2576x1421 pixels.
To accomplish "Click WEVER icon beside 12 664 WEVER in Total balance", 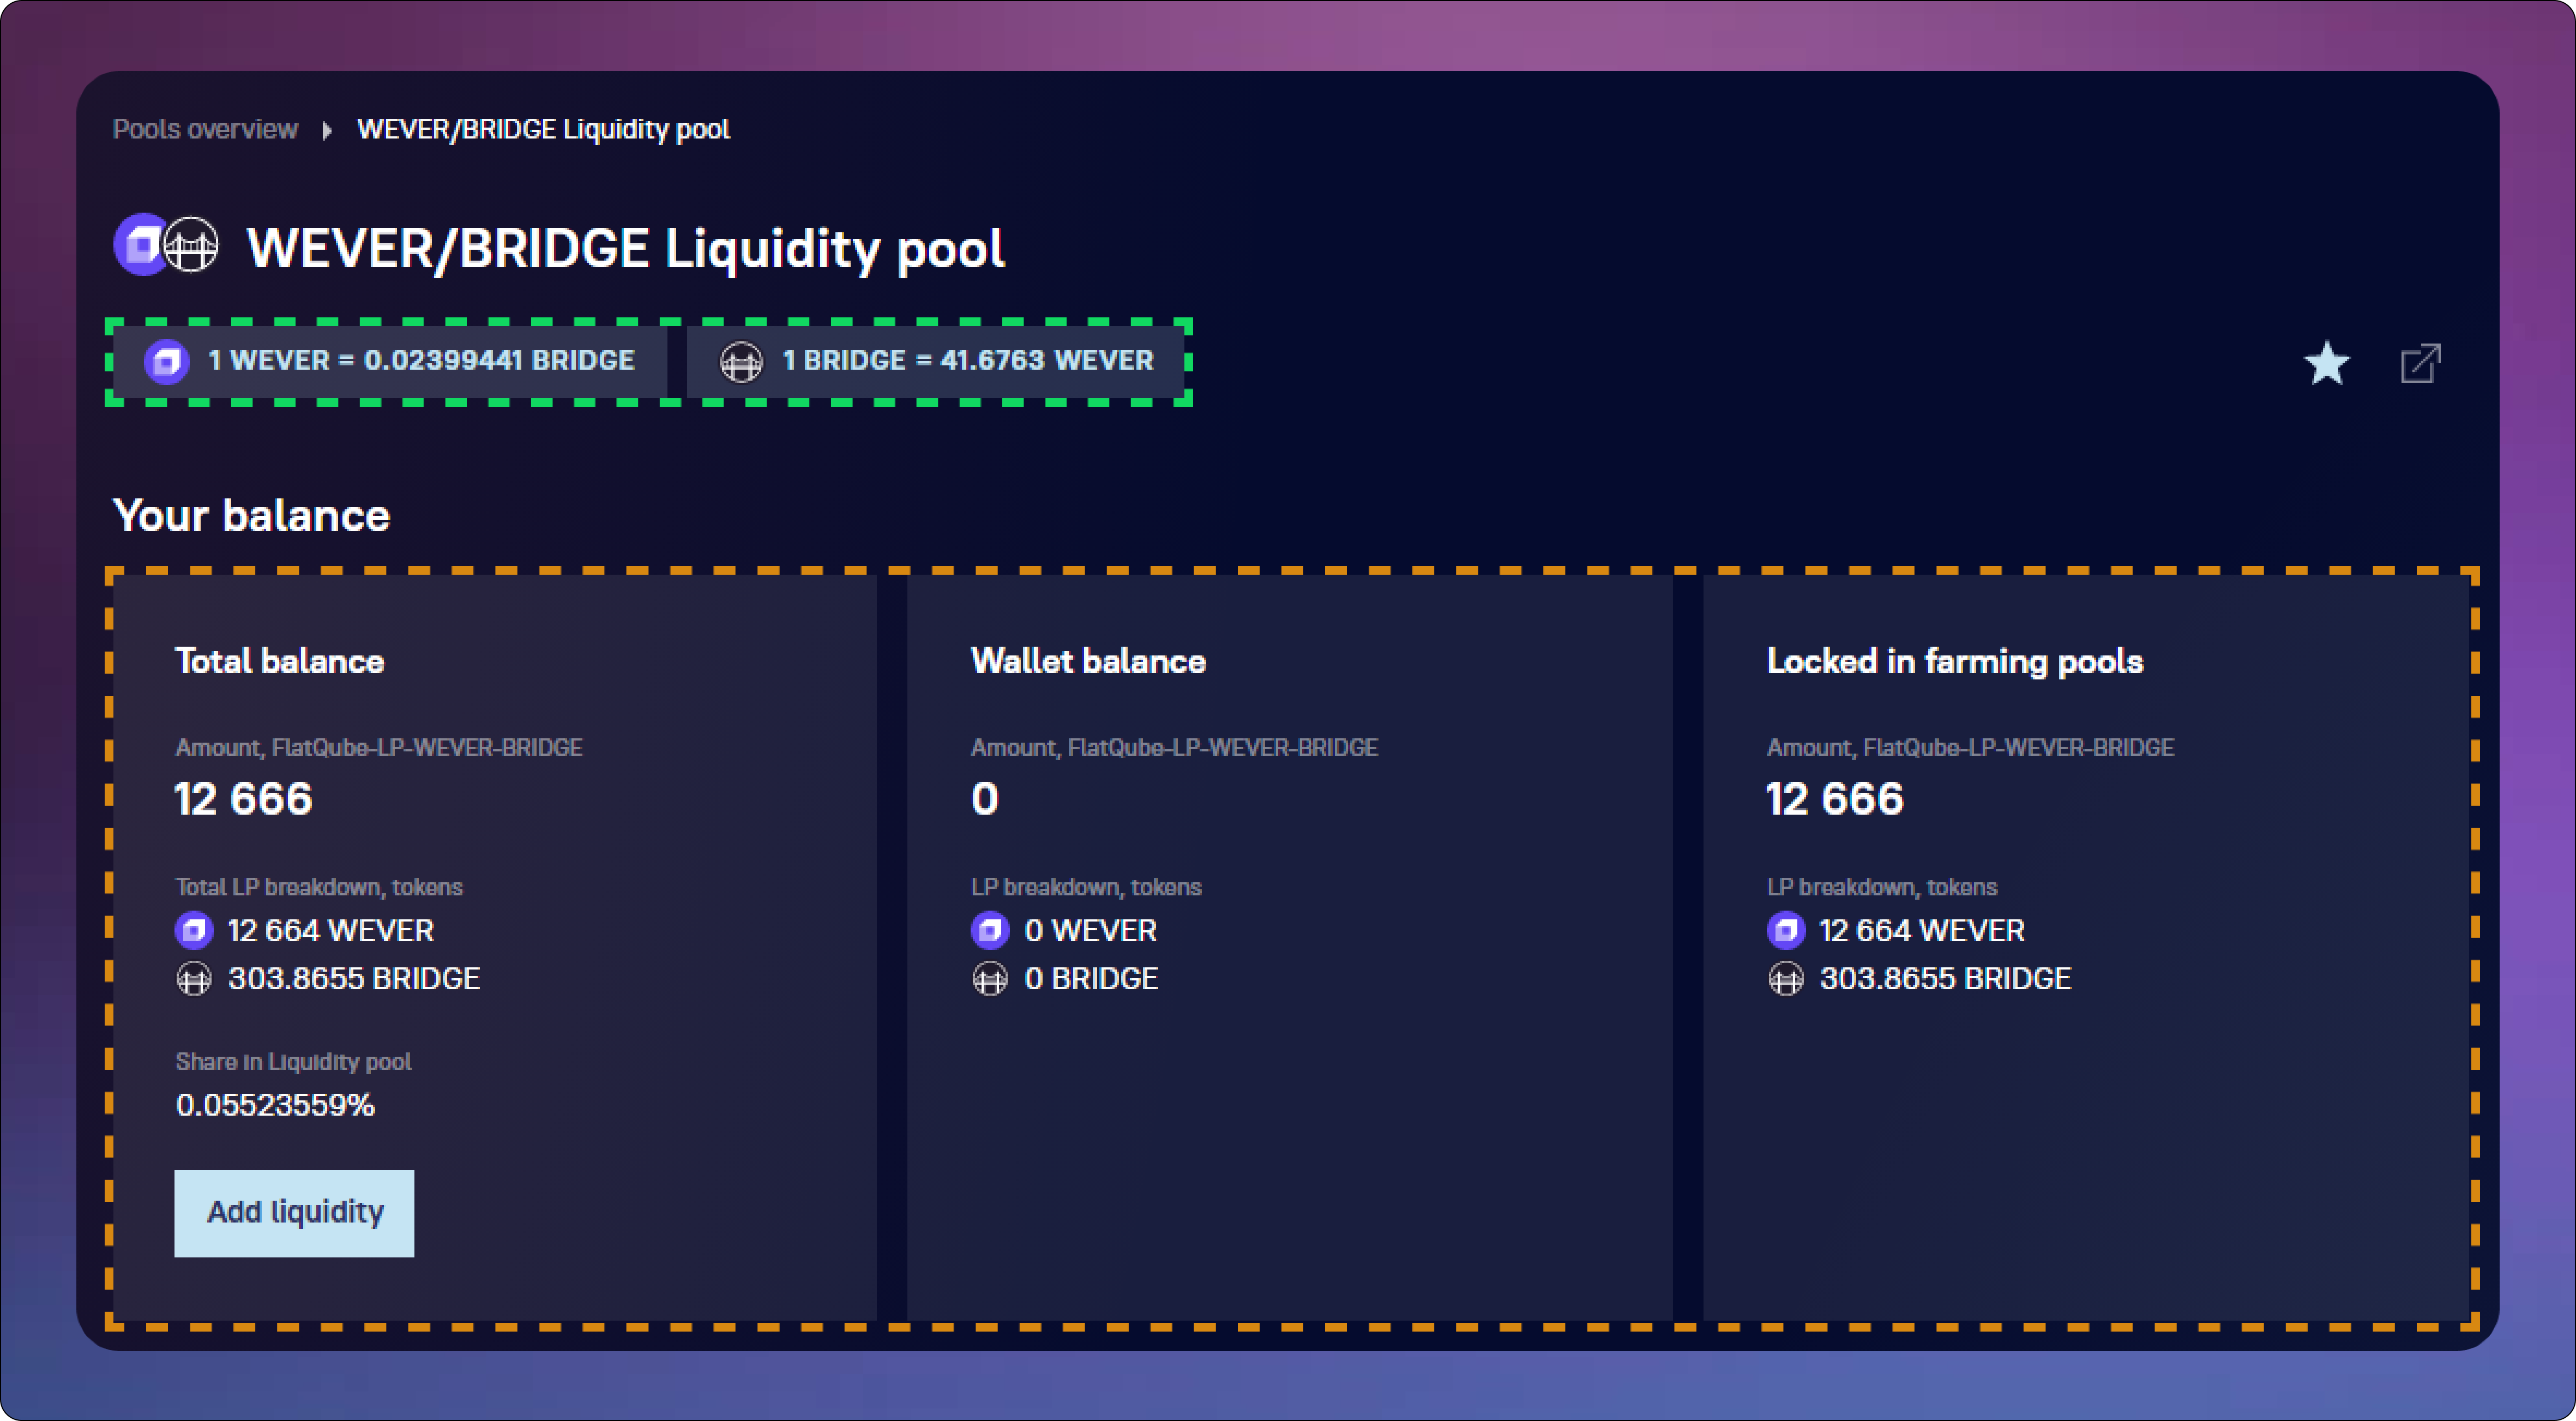I will [x=194, y=931].
